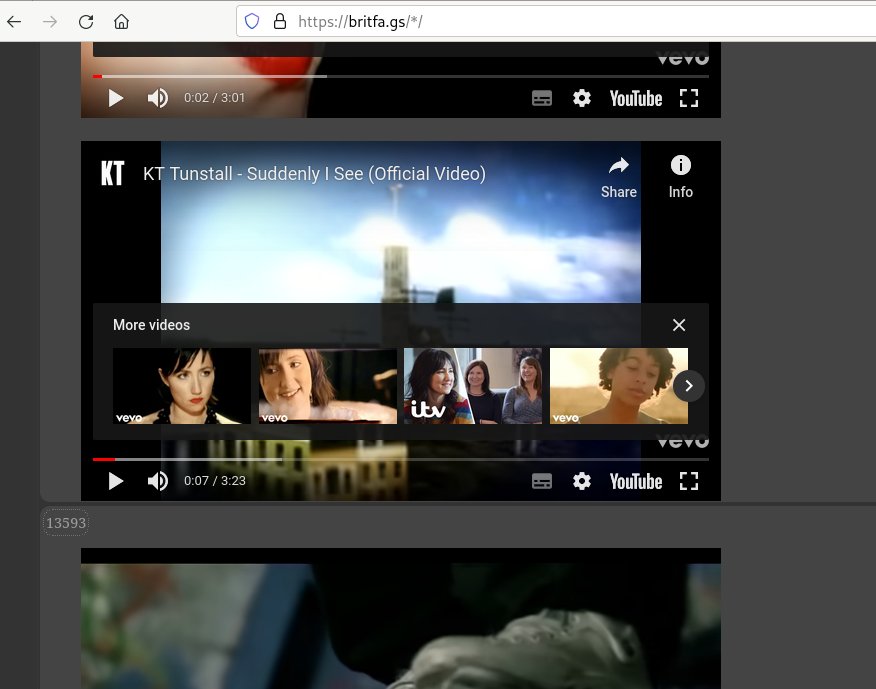Open the KT channel logo
This screenshot has width=876, height=689.
(x=112, y=173)
